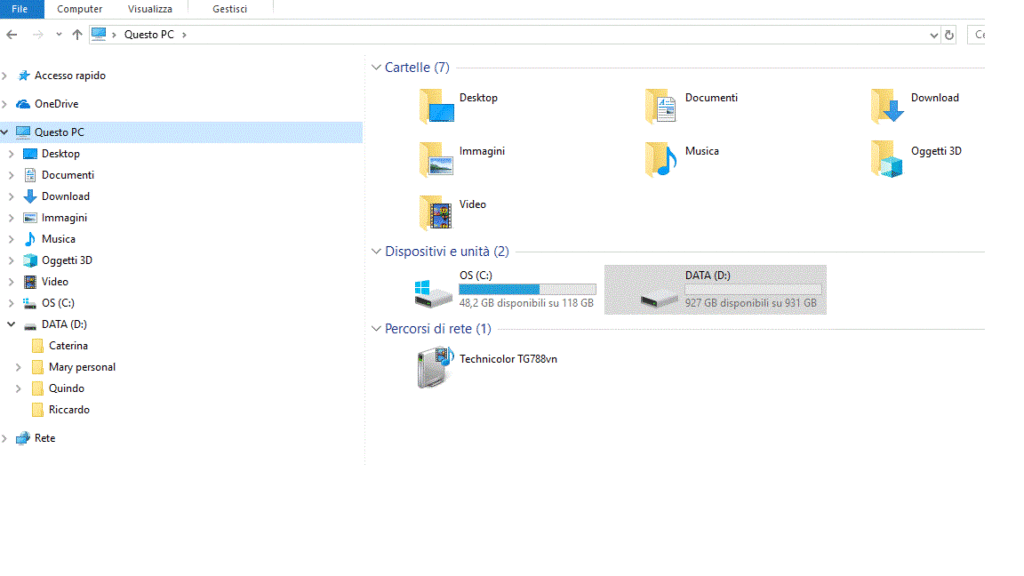
Task: Collapse Percorsi di rete (1) group
Action: pyautogui.click(x=376, y=328)
